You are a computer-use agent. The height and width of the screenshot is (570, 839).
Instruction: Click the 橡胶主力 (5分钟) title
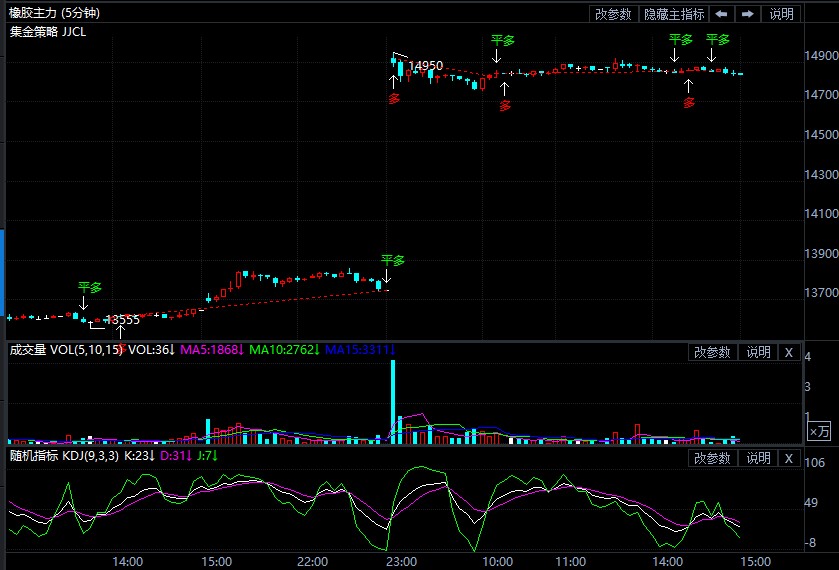[x=55, y=13]
